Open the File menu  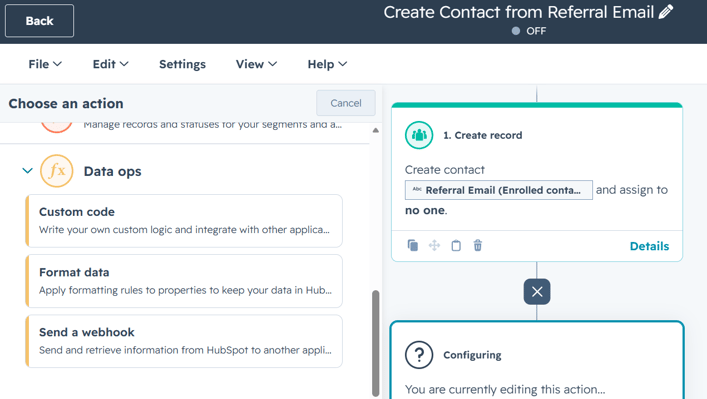pyautogui.click(x=45, y=64)
